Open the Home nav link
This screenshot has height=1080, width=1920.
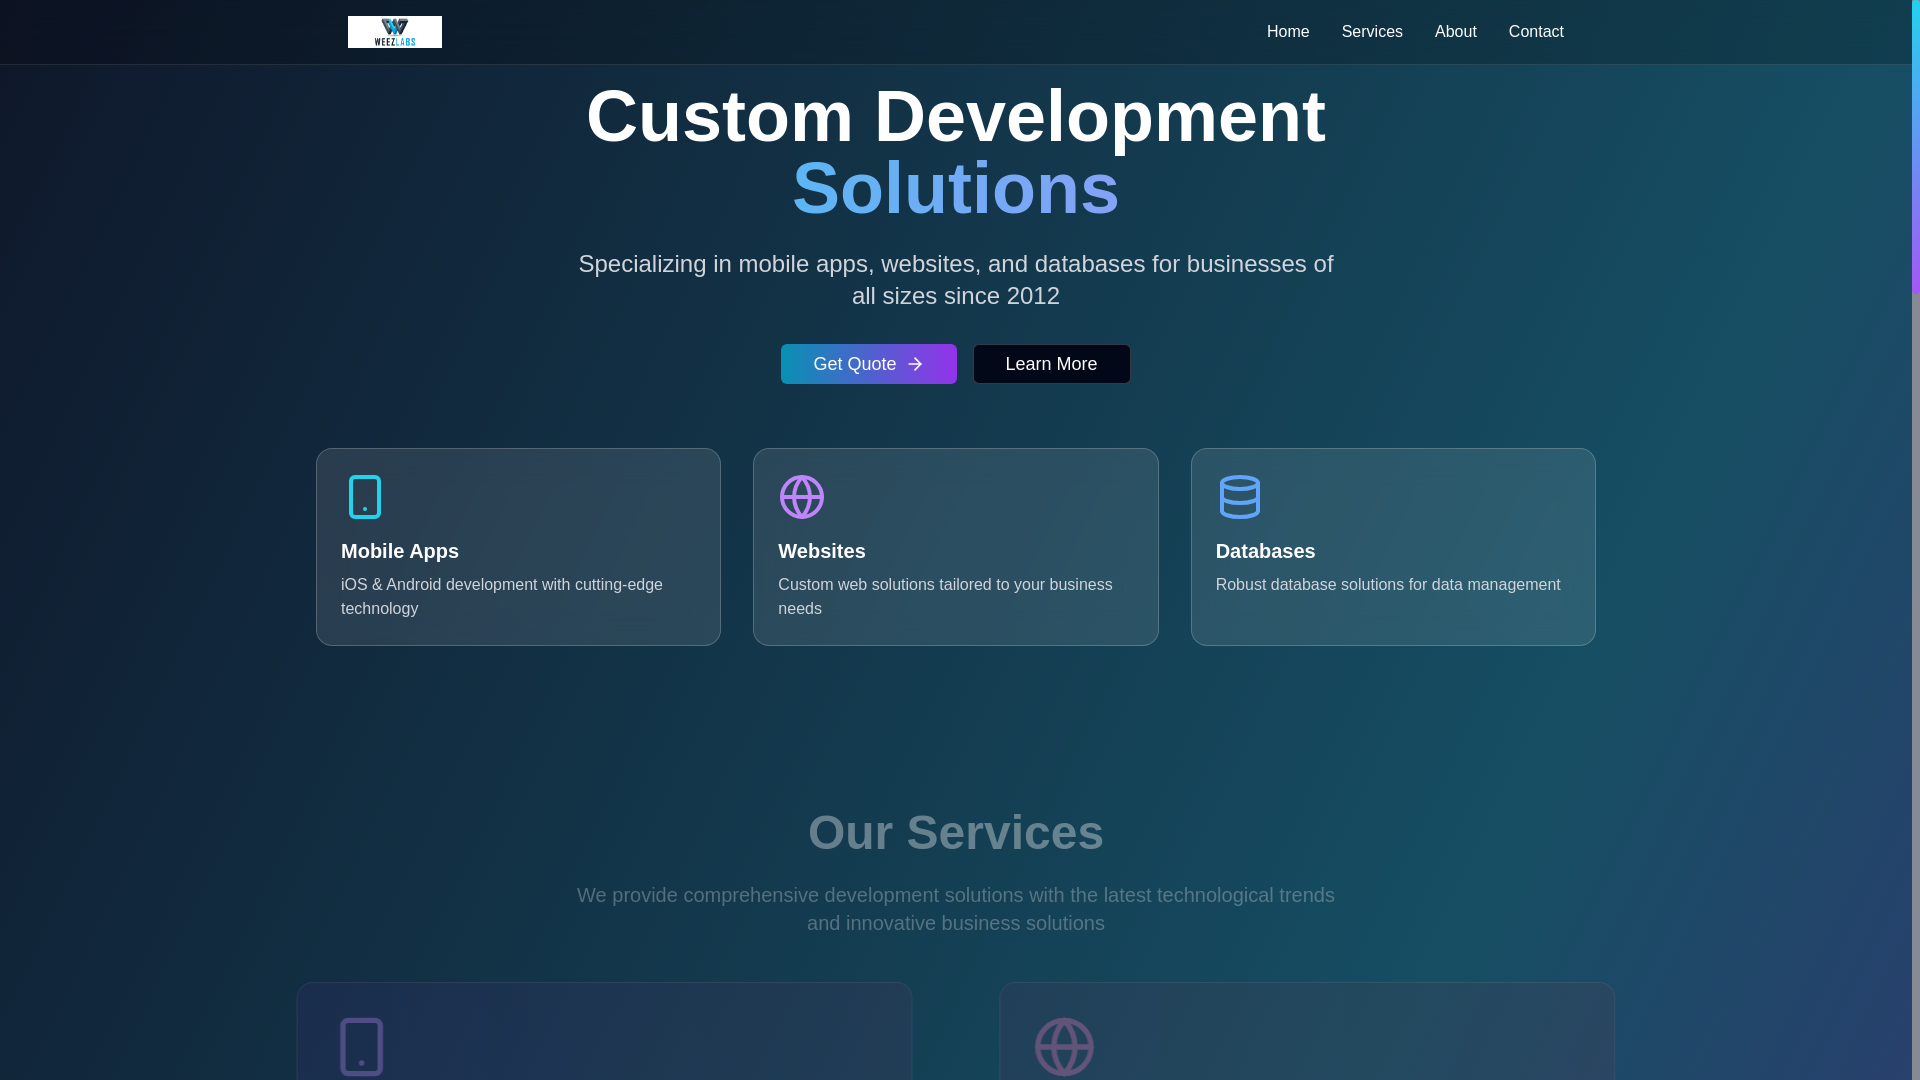1288,32
